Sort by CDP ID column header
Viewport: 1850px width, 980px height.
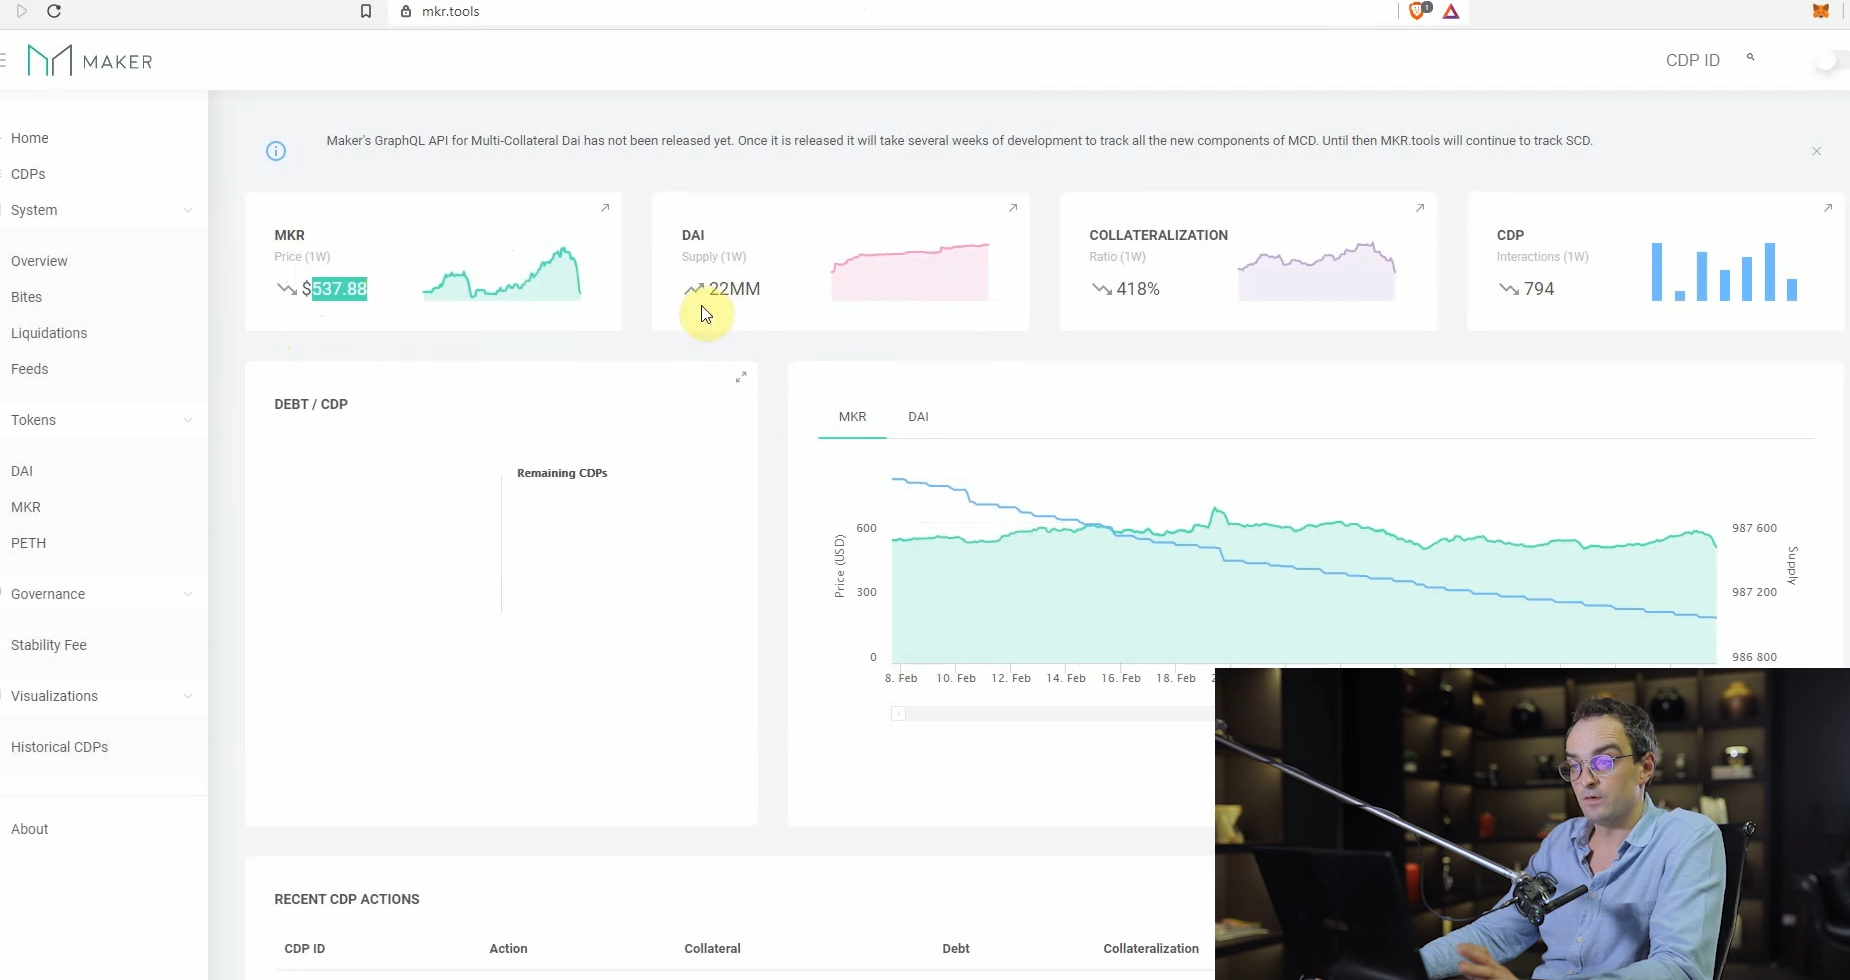[x=305, y=949]
